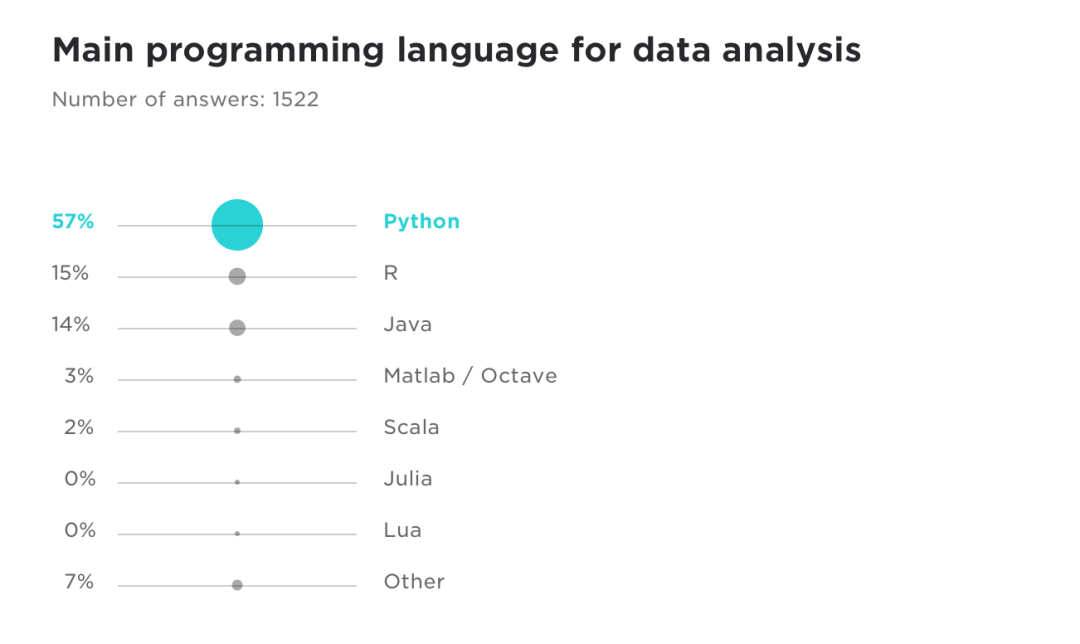Click the Java language label

(x=408, y=324)
